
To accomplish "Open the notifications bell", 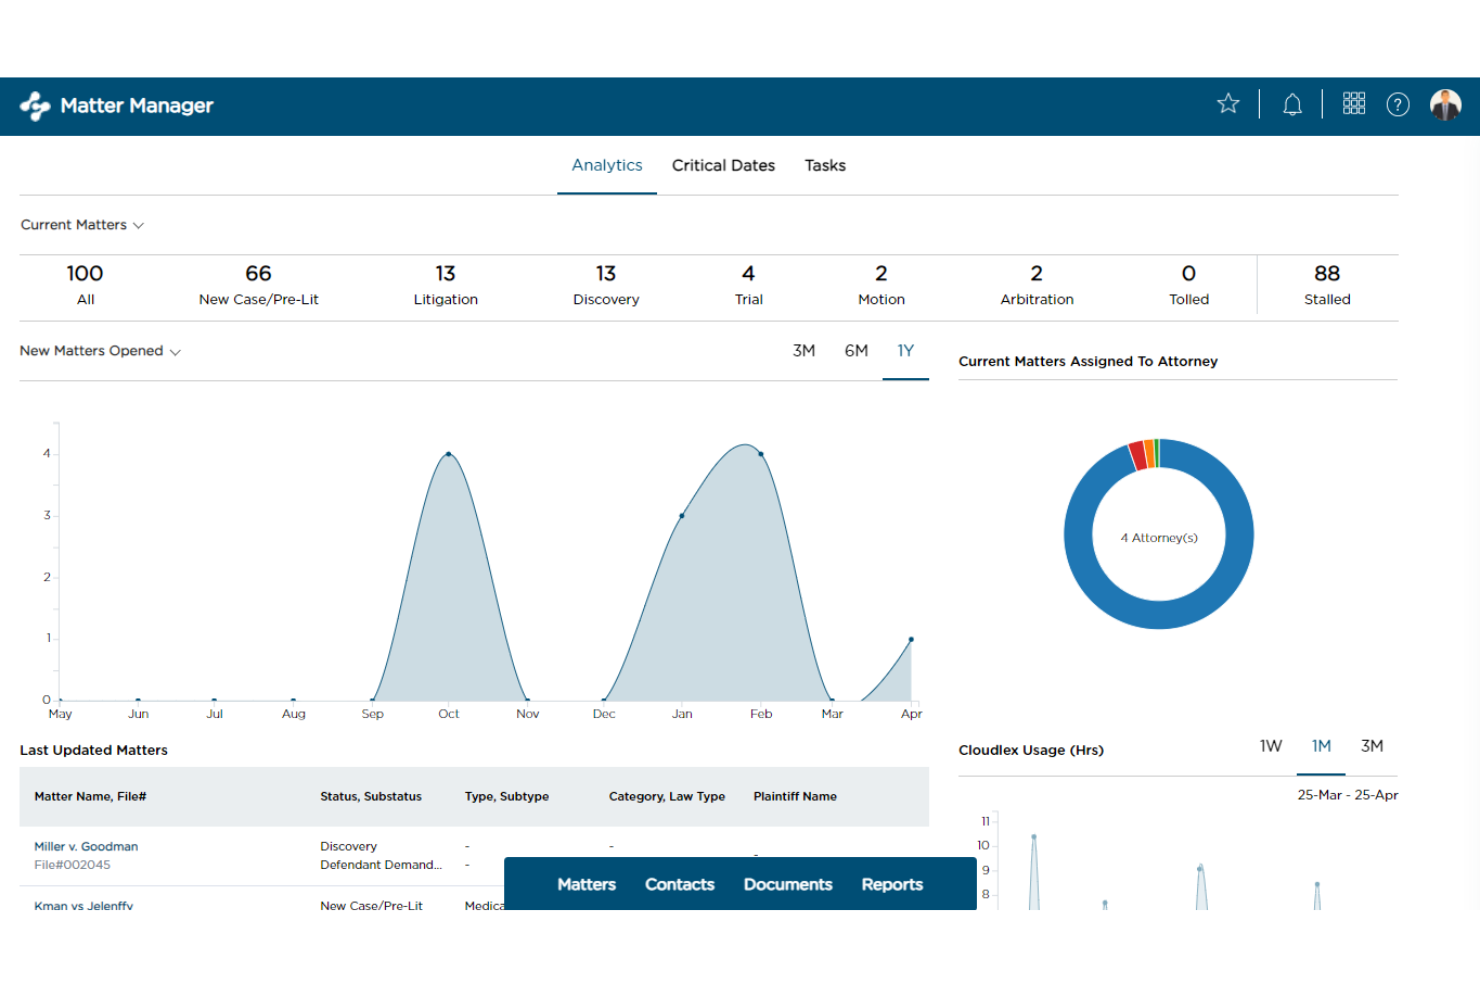I will 1292,104.
